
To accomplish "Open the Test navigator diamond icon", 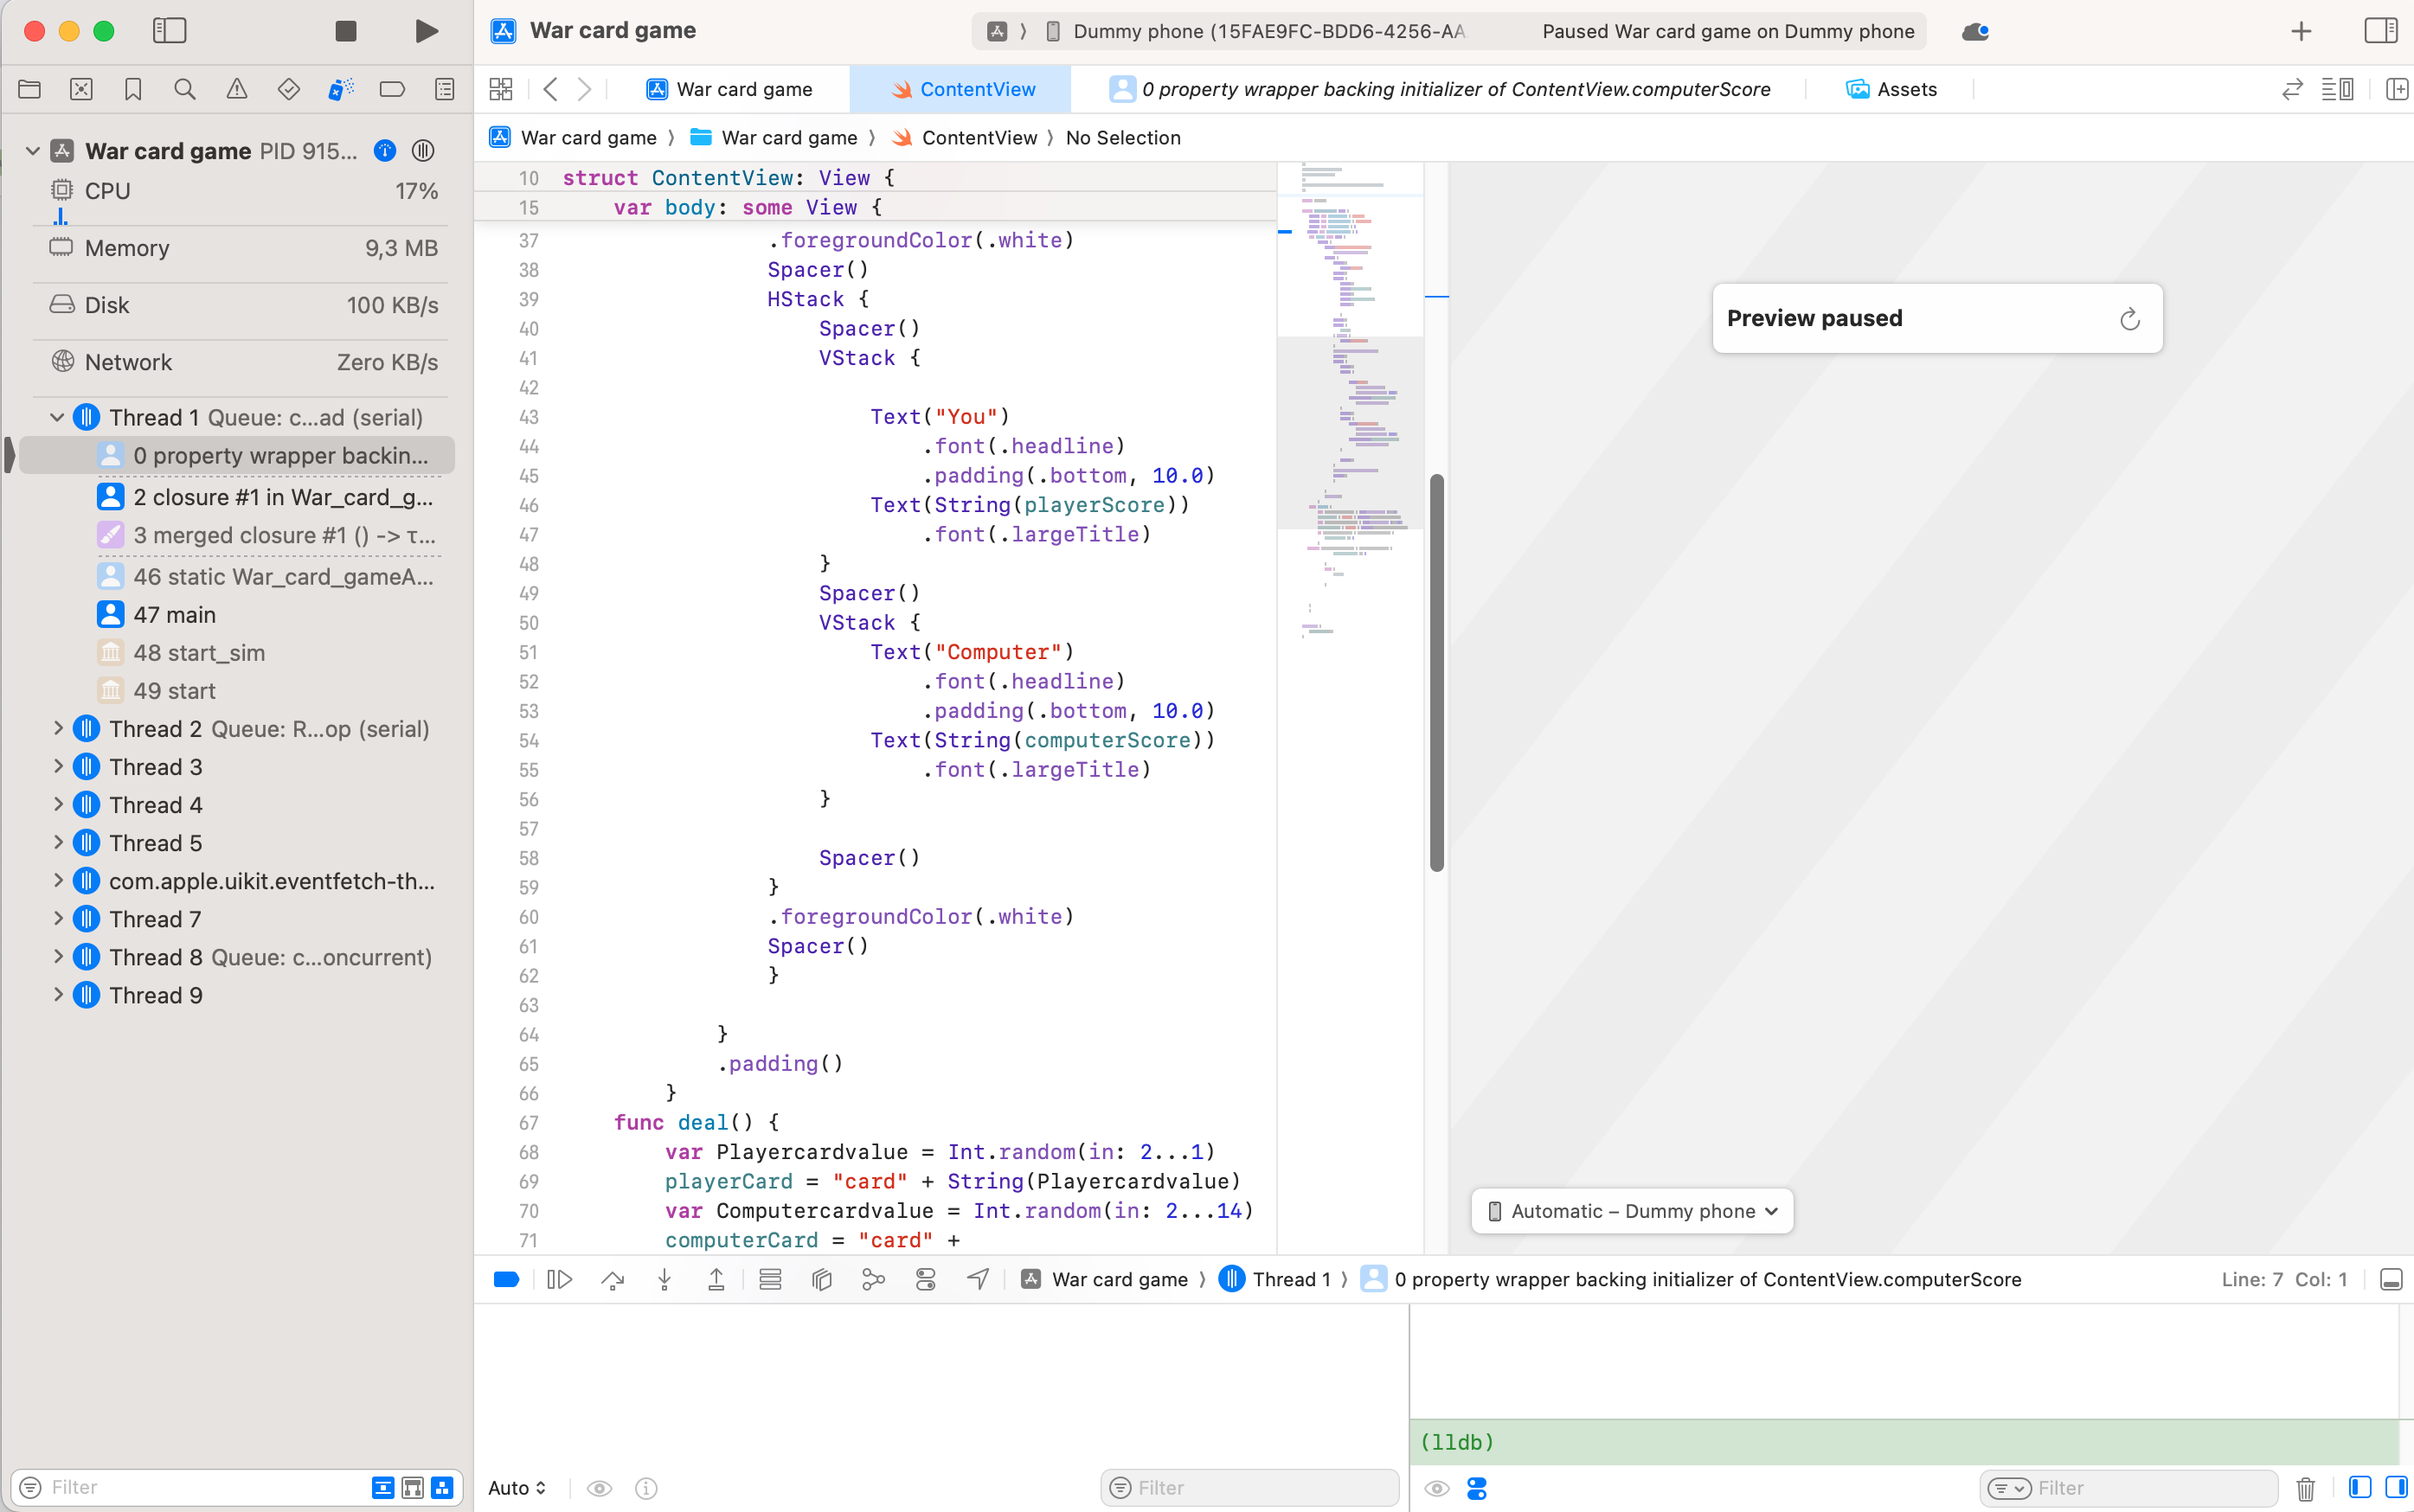I will [x=289, y=90].
